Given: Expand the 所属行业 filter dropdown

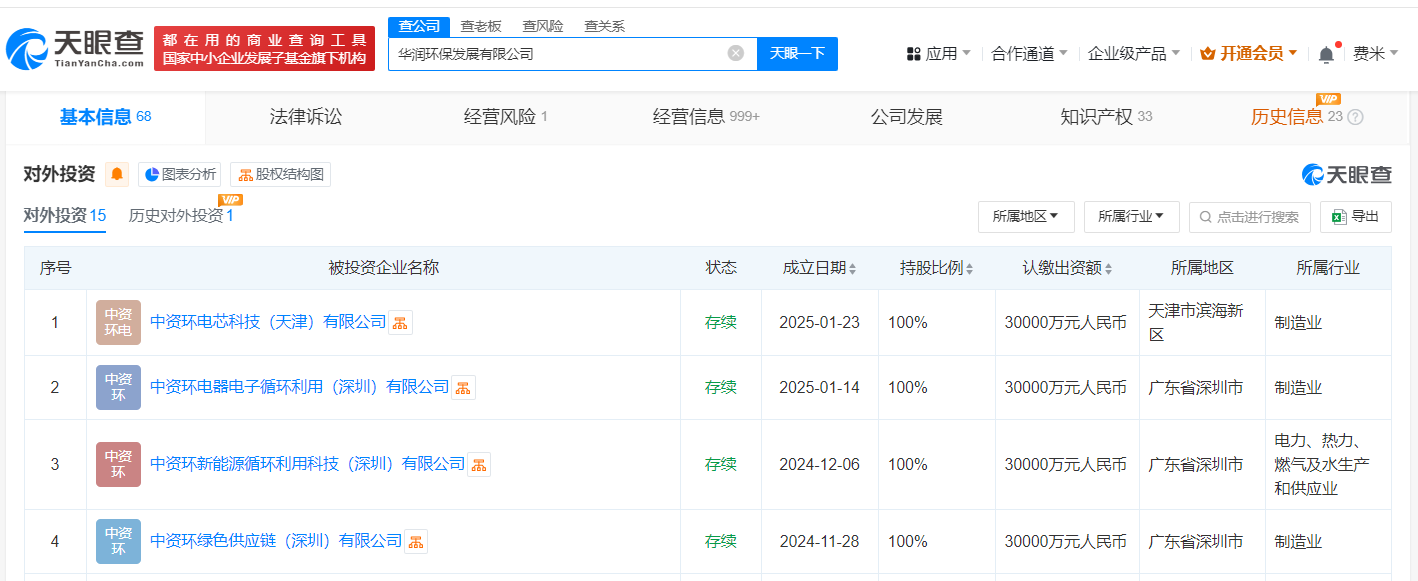Looking at the screenshot, I should pos(1131,216).
